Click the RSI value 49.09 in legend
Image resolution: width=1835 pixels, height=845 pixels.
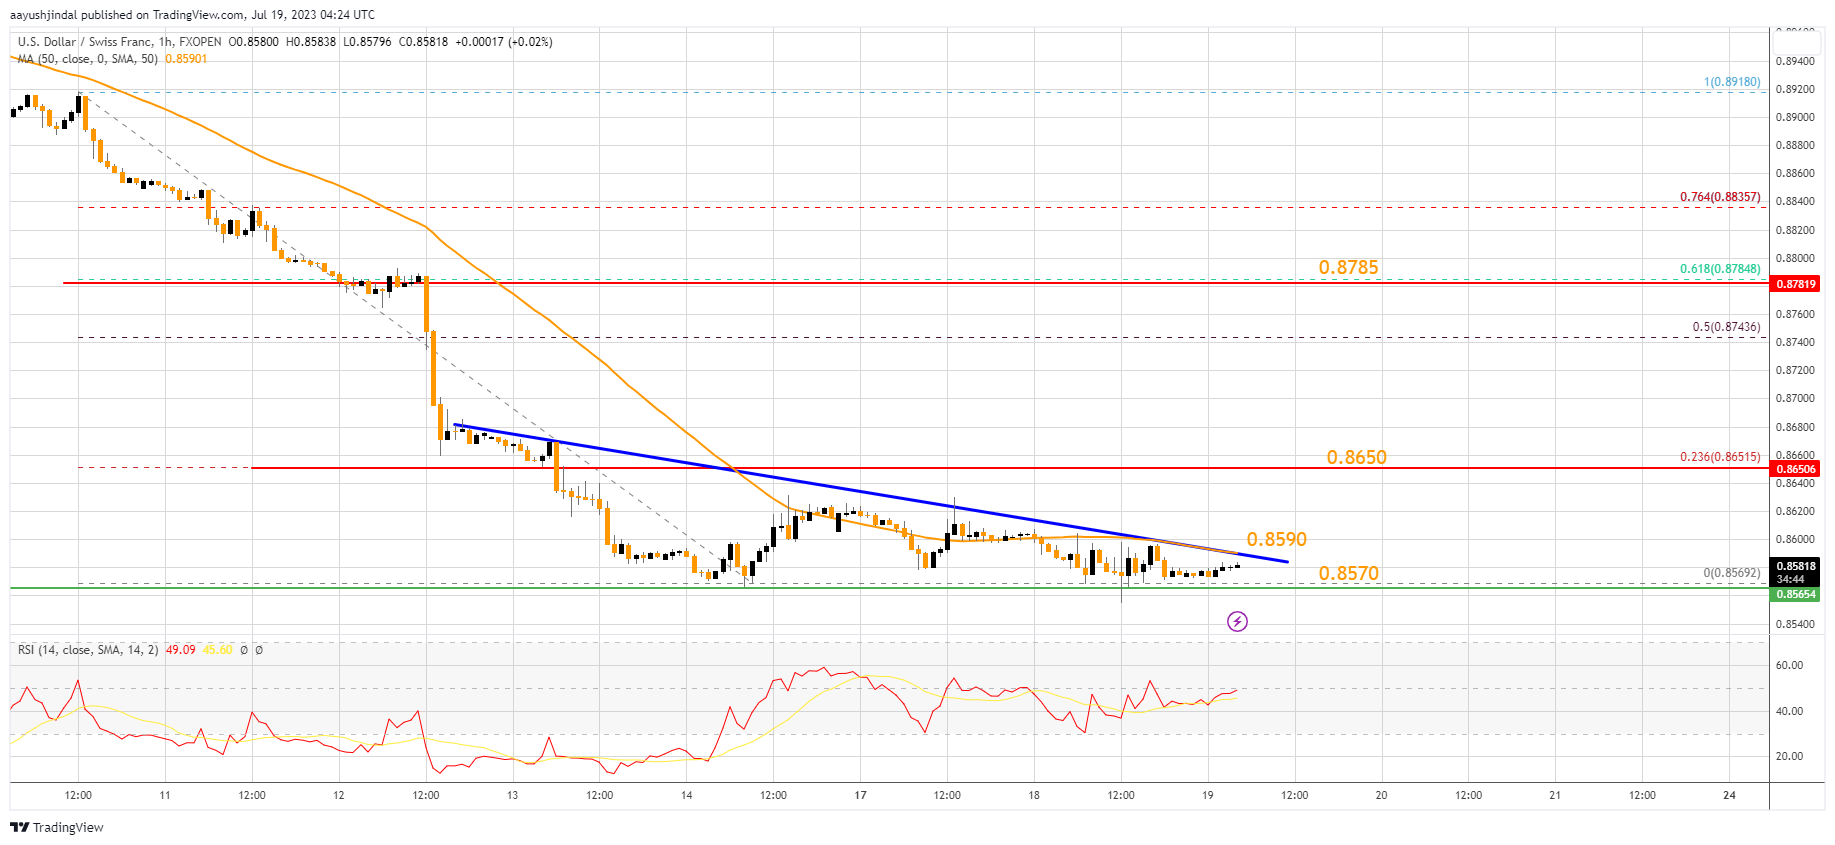pos(180,650)
